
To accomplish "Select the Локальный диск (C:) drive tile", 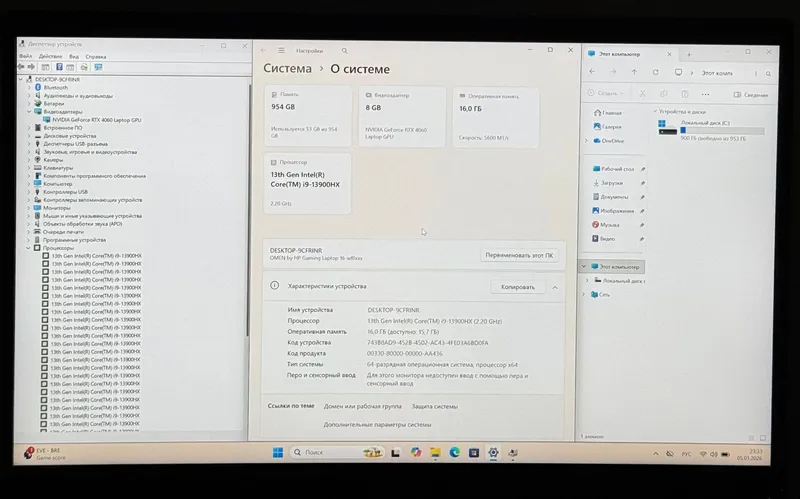I will pos(711,130).
